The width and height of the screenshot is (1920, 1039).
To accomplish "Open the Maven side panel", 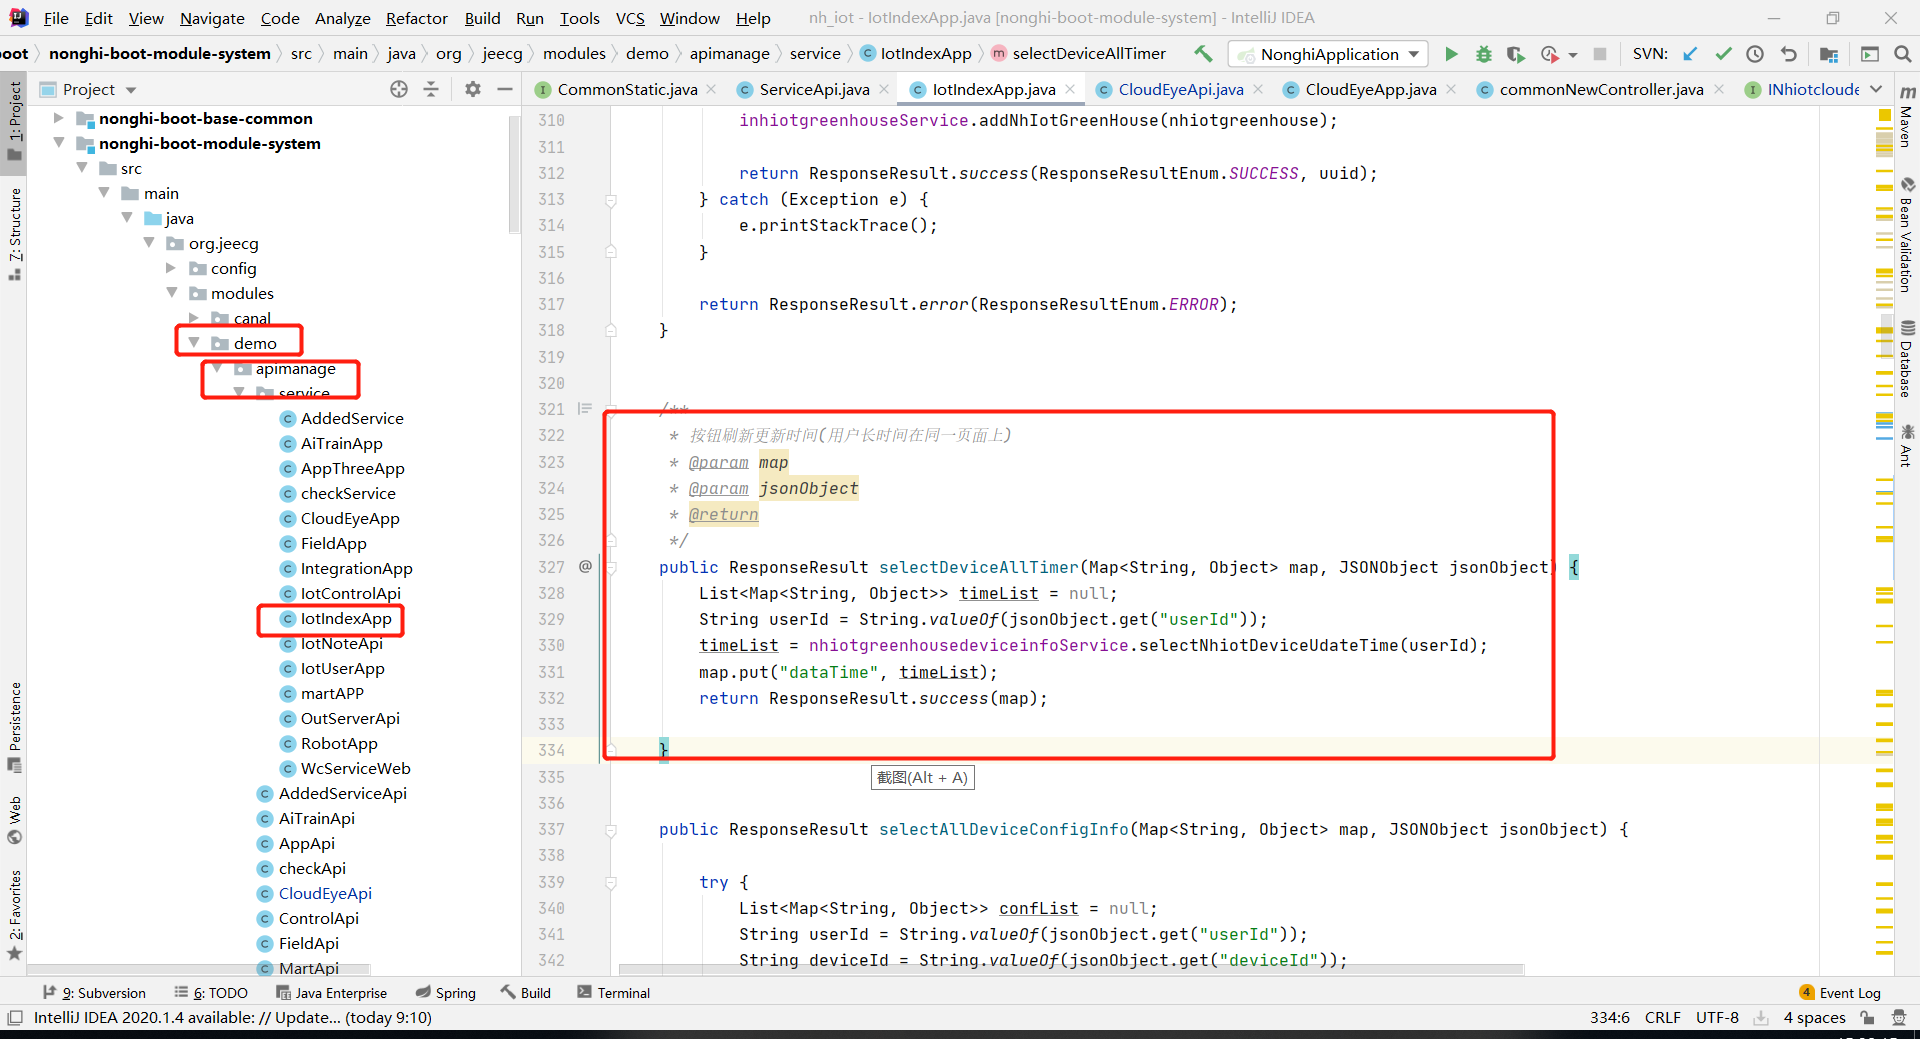I will click(1907, 116).
